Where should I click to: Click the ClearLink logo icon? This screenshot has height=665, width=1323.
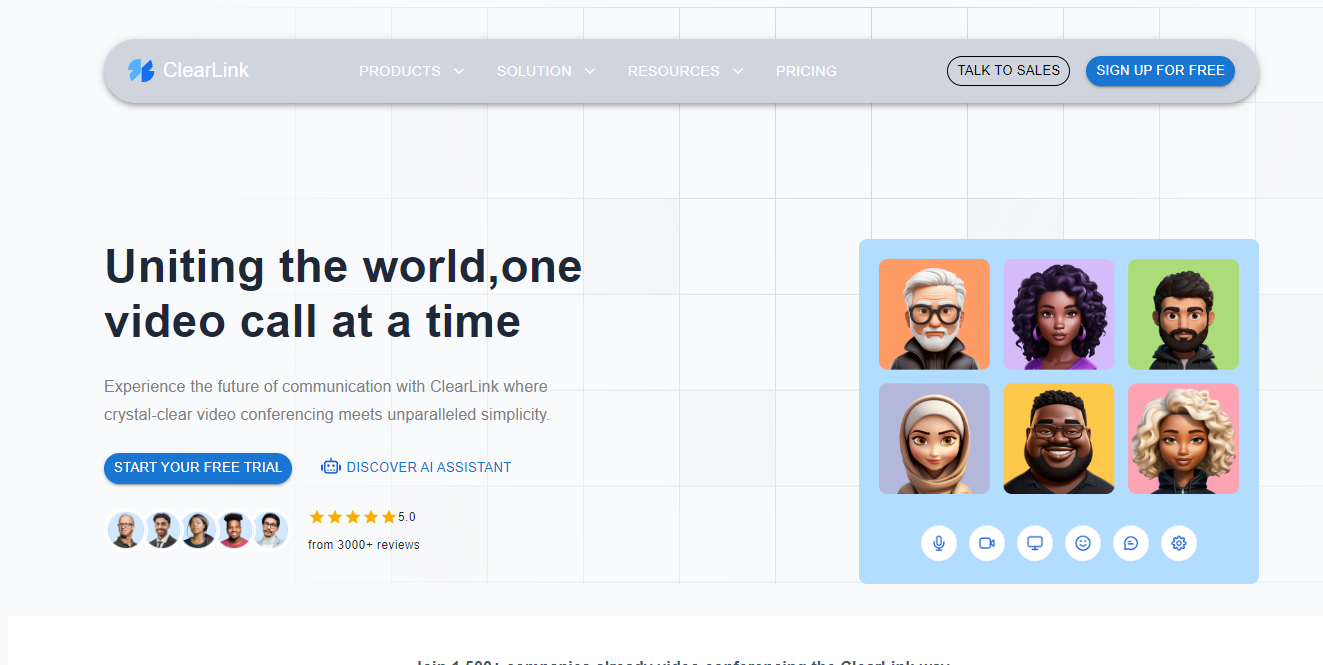coord(141,71)
